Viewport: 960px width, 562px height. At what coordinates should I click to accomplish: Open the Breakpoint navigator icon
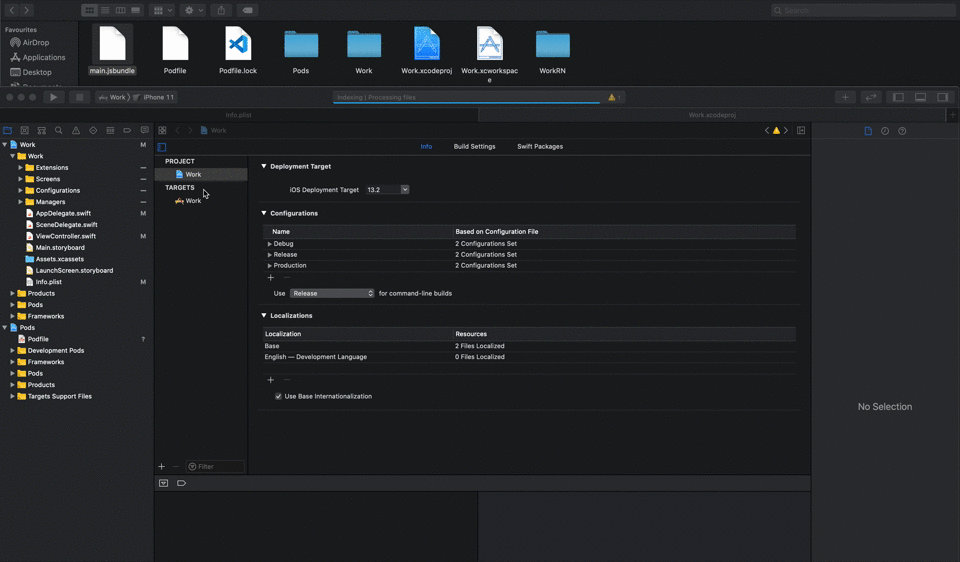pyautogui.click(x=127, y=131)
